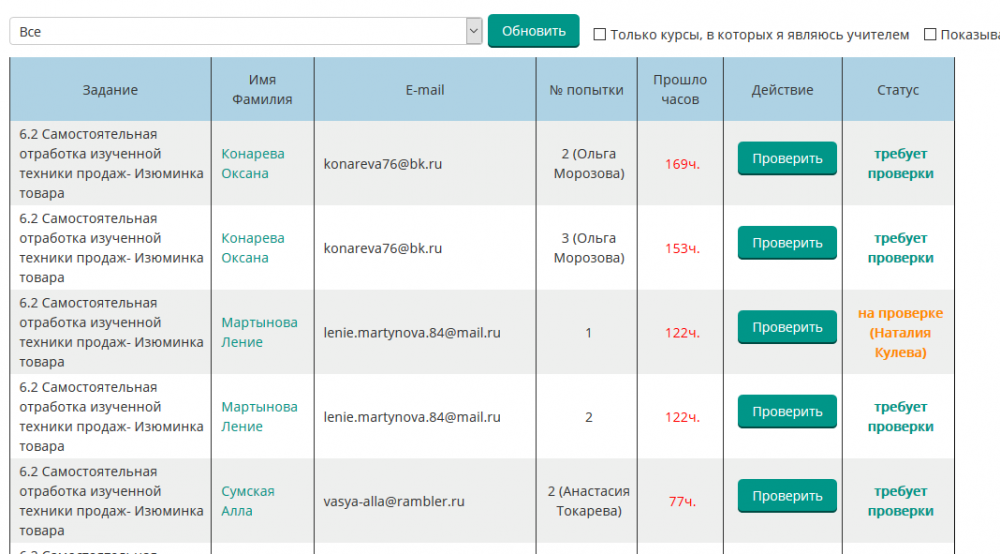The width and height of the screenshot is (1000, 554).
Task: Open Мартынова Ление link in fourth row
Action: click(x=259, y=417)
